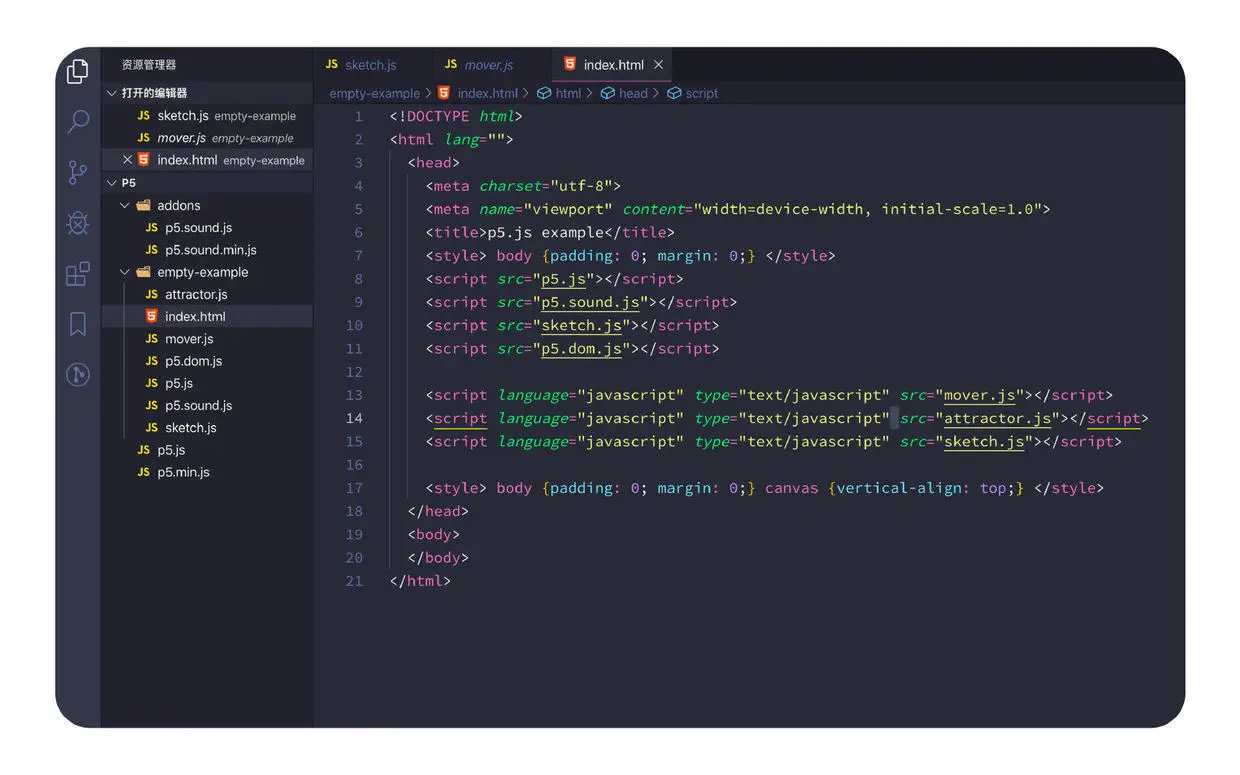1240x775 pixels.
Task: Click line number 1 in the gutter
Action: (359, 116)
